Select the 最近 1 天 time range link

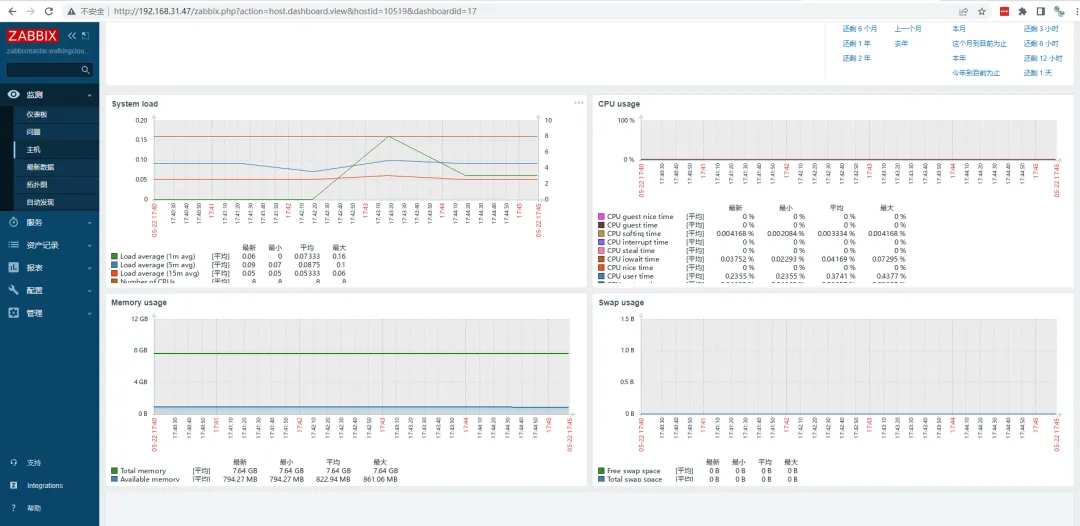tap(1038, 73)
